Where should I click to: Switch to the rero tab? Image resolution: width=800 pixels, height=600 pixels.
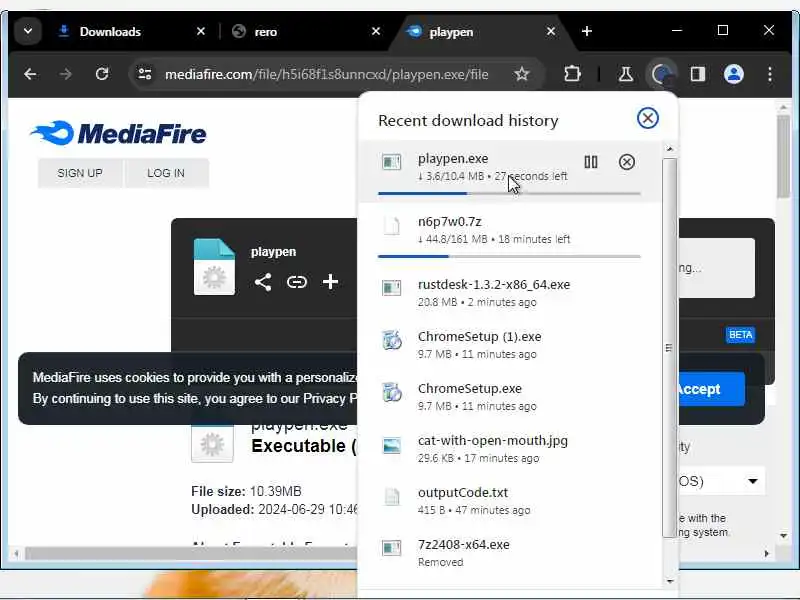265,32
